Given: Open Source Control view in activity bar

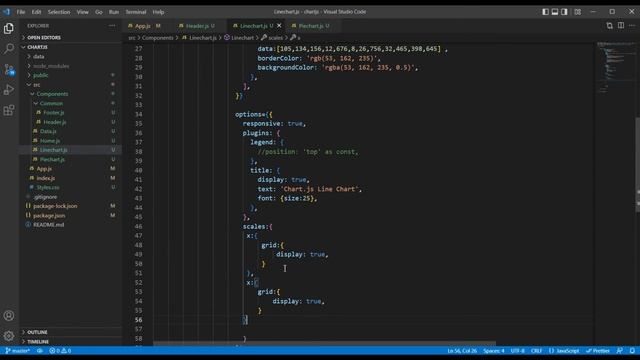Looking at the screenshot, I should (9, 69).
